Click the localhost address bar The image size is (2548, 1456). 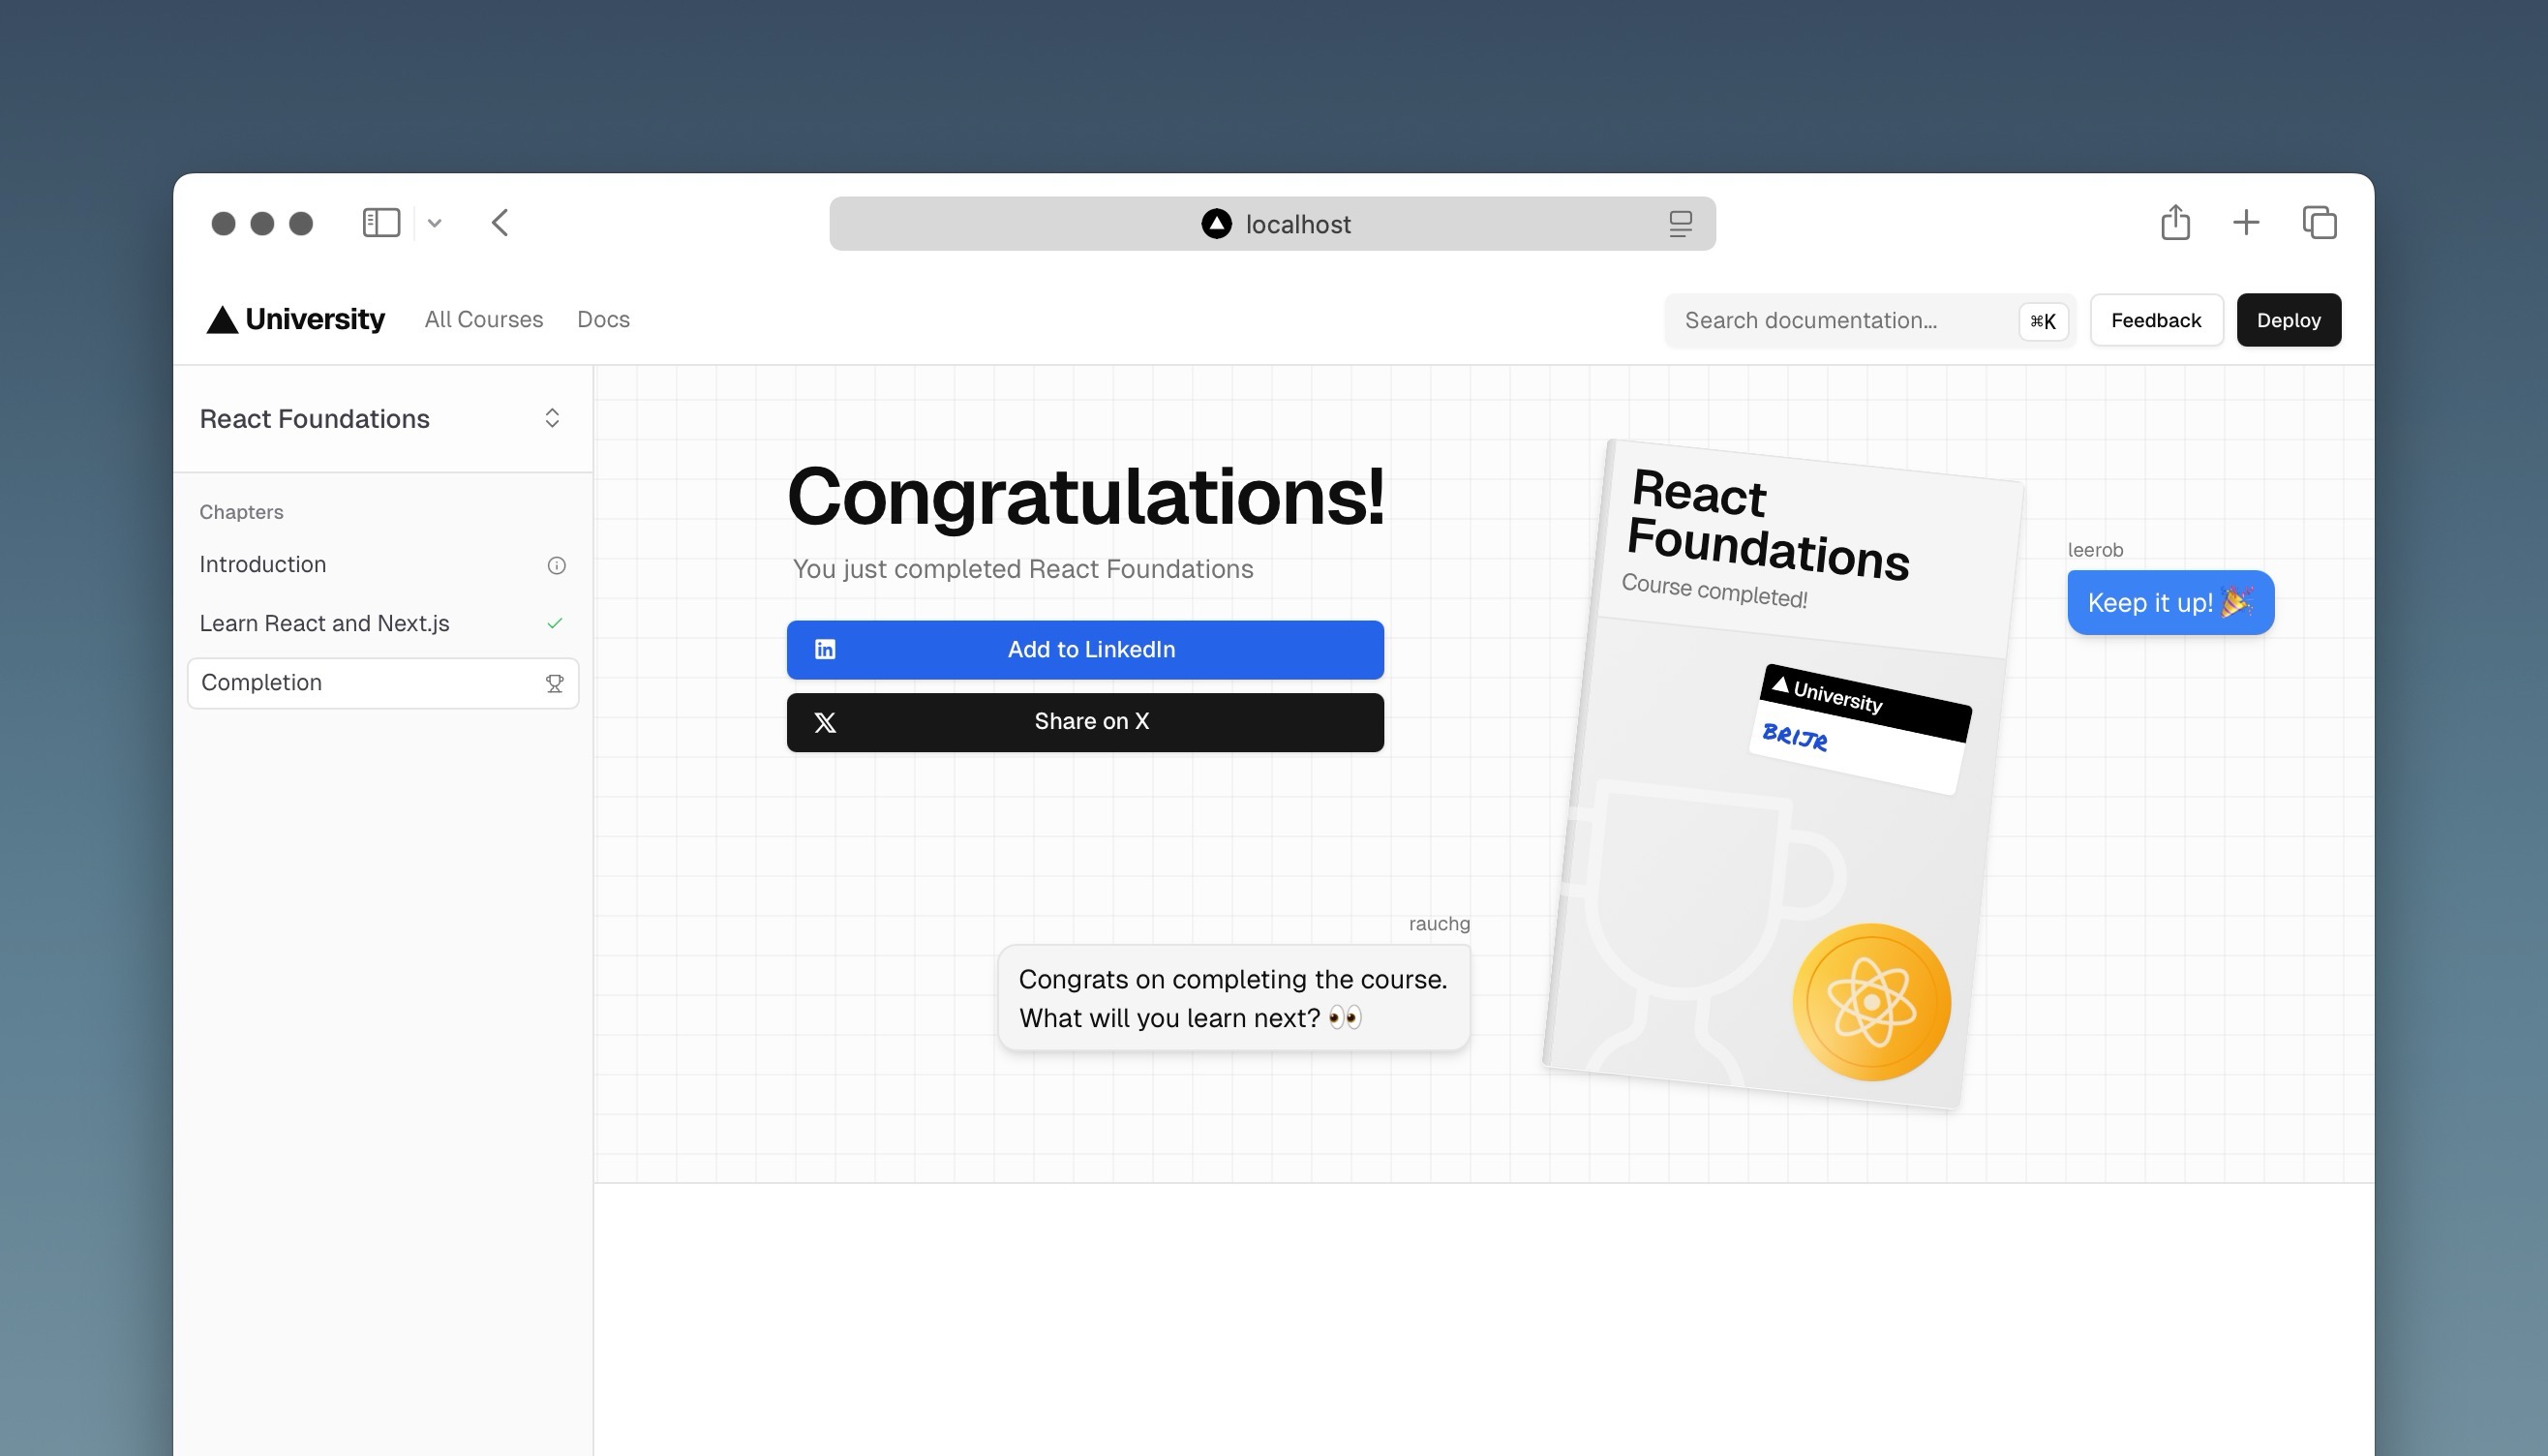(1272, 224)
